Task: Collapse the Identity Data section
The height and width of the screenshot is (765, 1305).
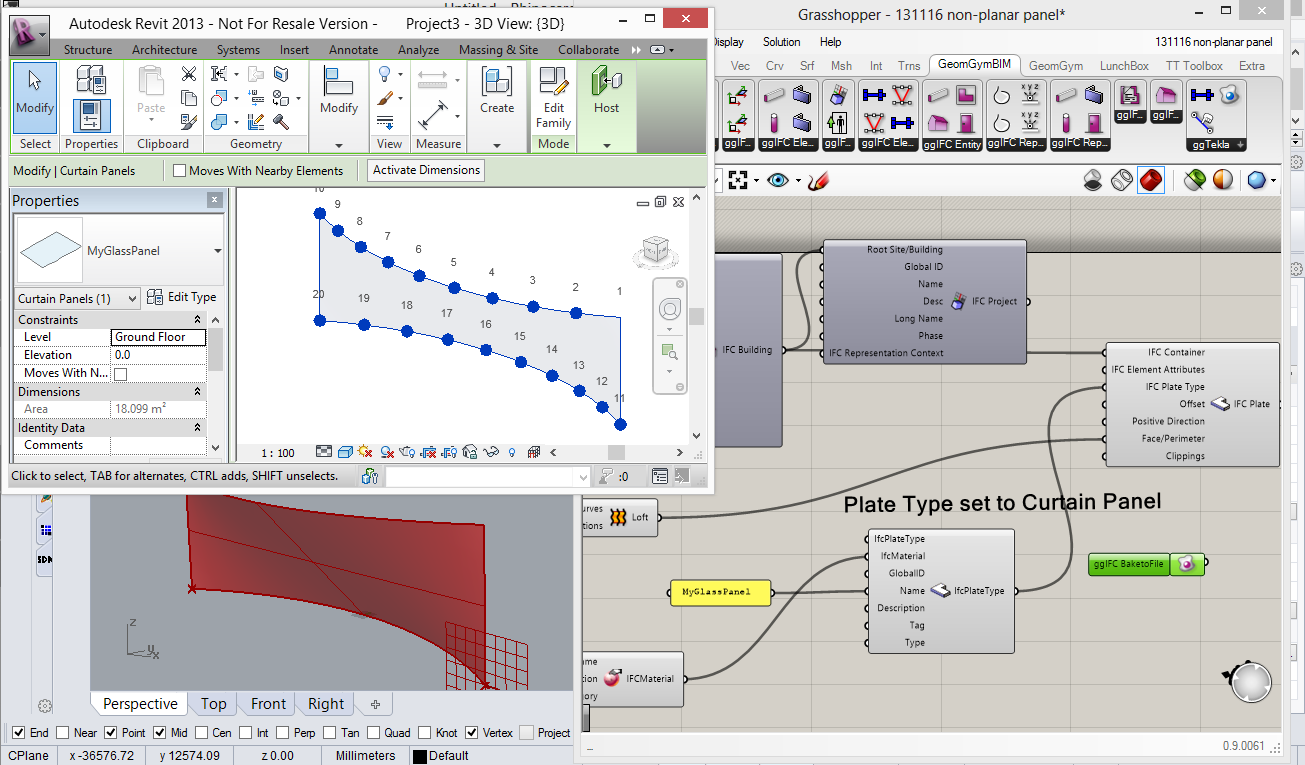Action: [x=198, y=428]
